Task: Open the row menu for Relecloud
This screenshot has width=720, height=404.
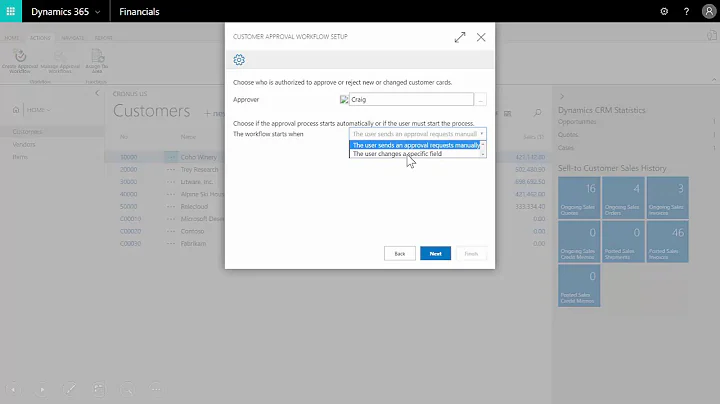Action: click(171, 207)
